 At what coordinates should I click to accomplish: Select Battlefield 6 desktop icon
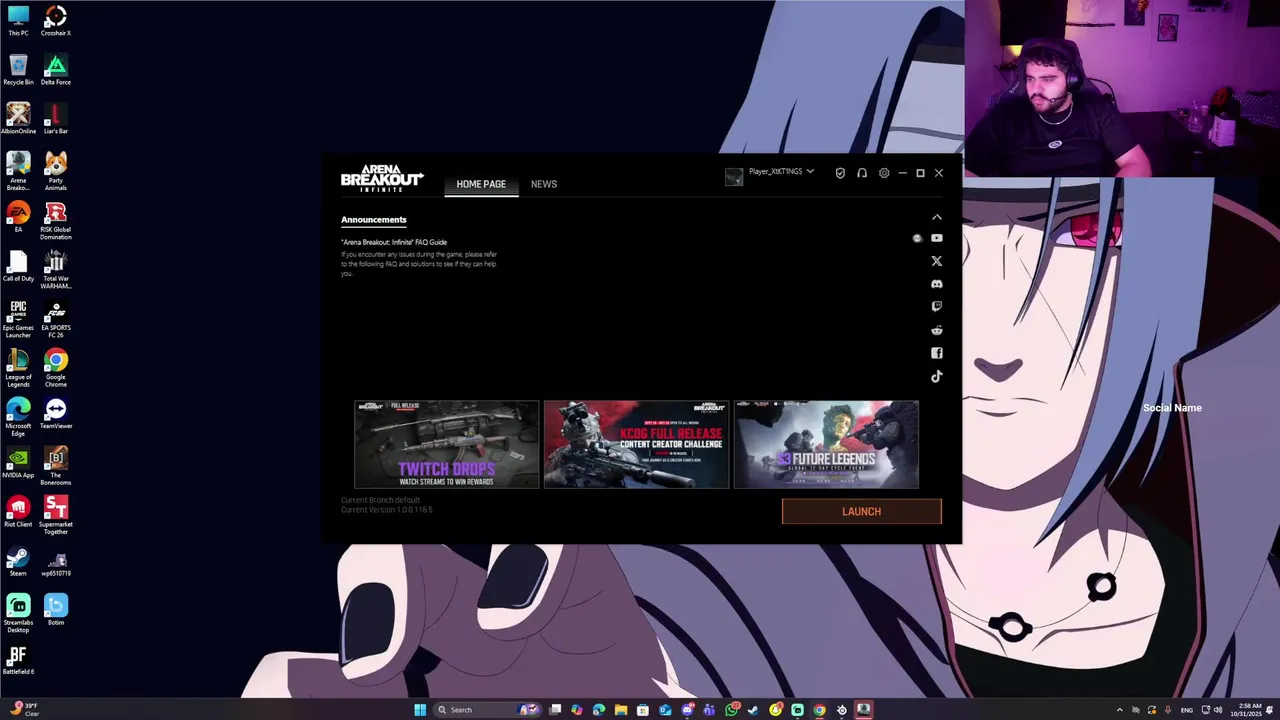tap(18, 658)
